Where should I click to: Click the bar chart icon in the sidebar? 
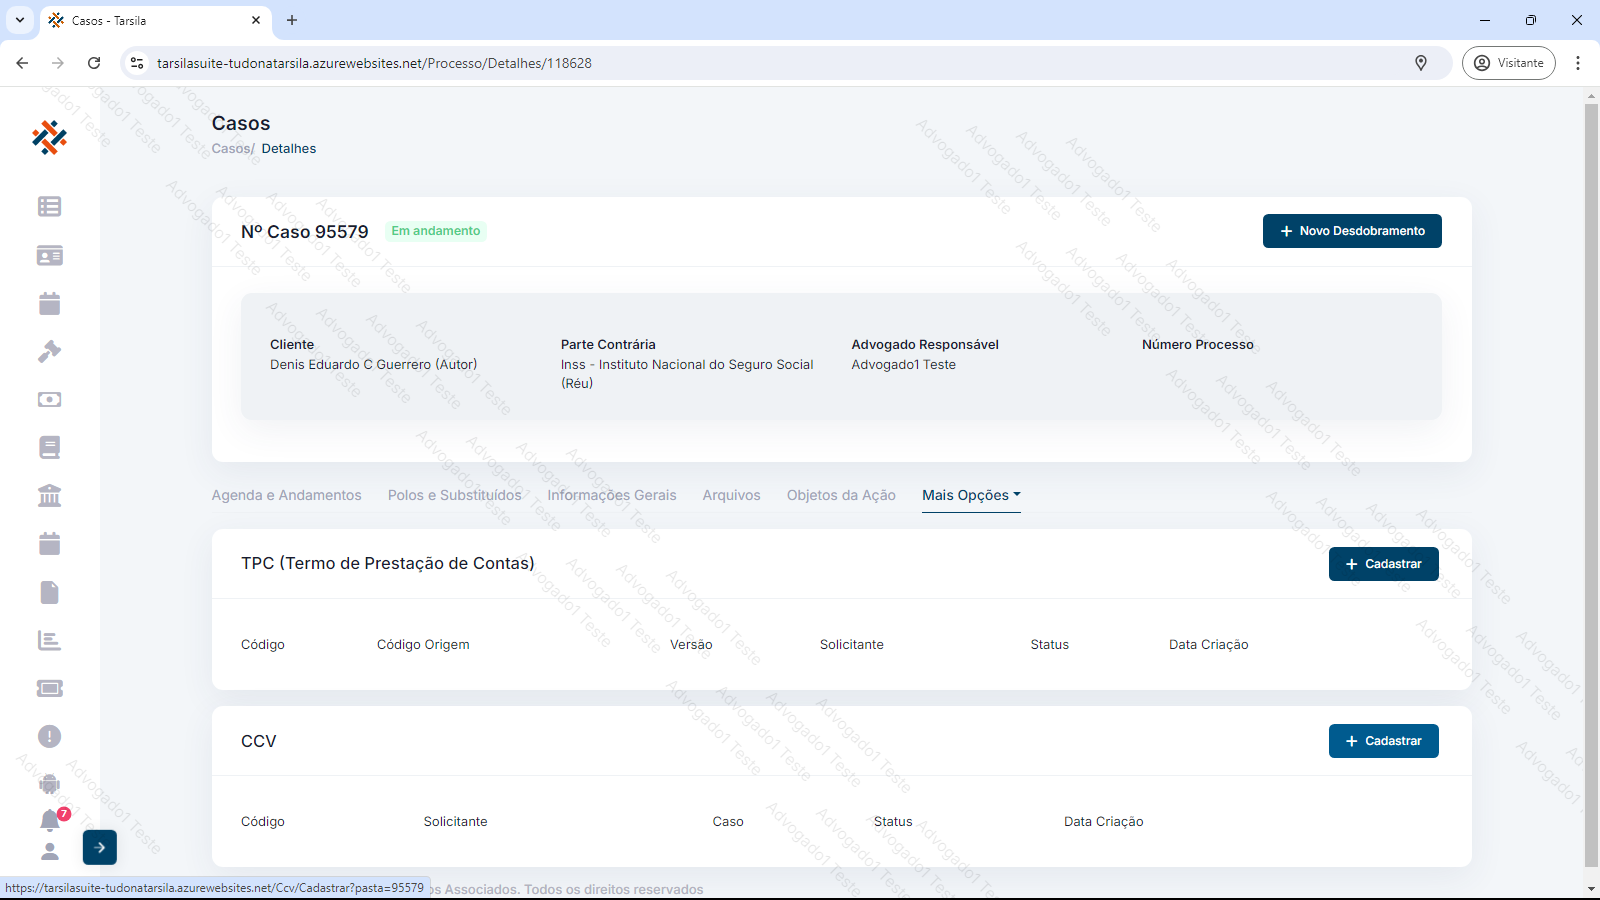click(x=49, y=640)
